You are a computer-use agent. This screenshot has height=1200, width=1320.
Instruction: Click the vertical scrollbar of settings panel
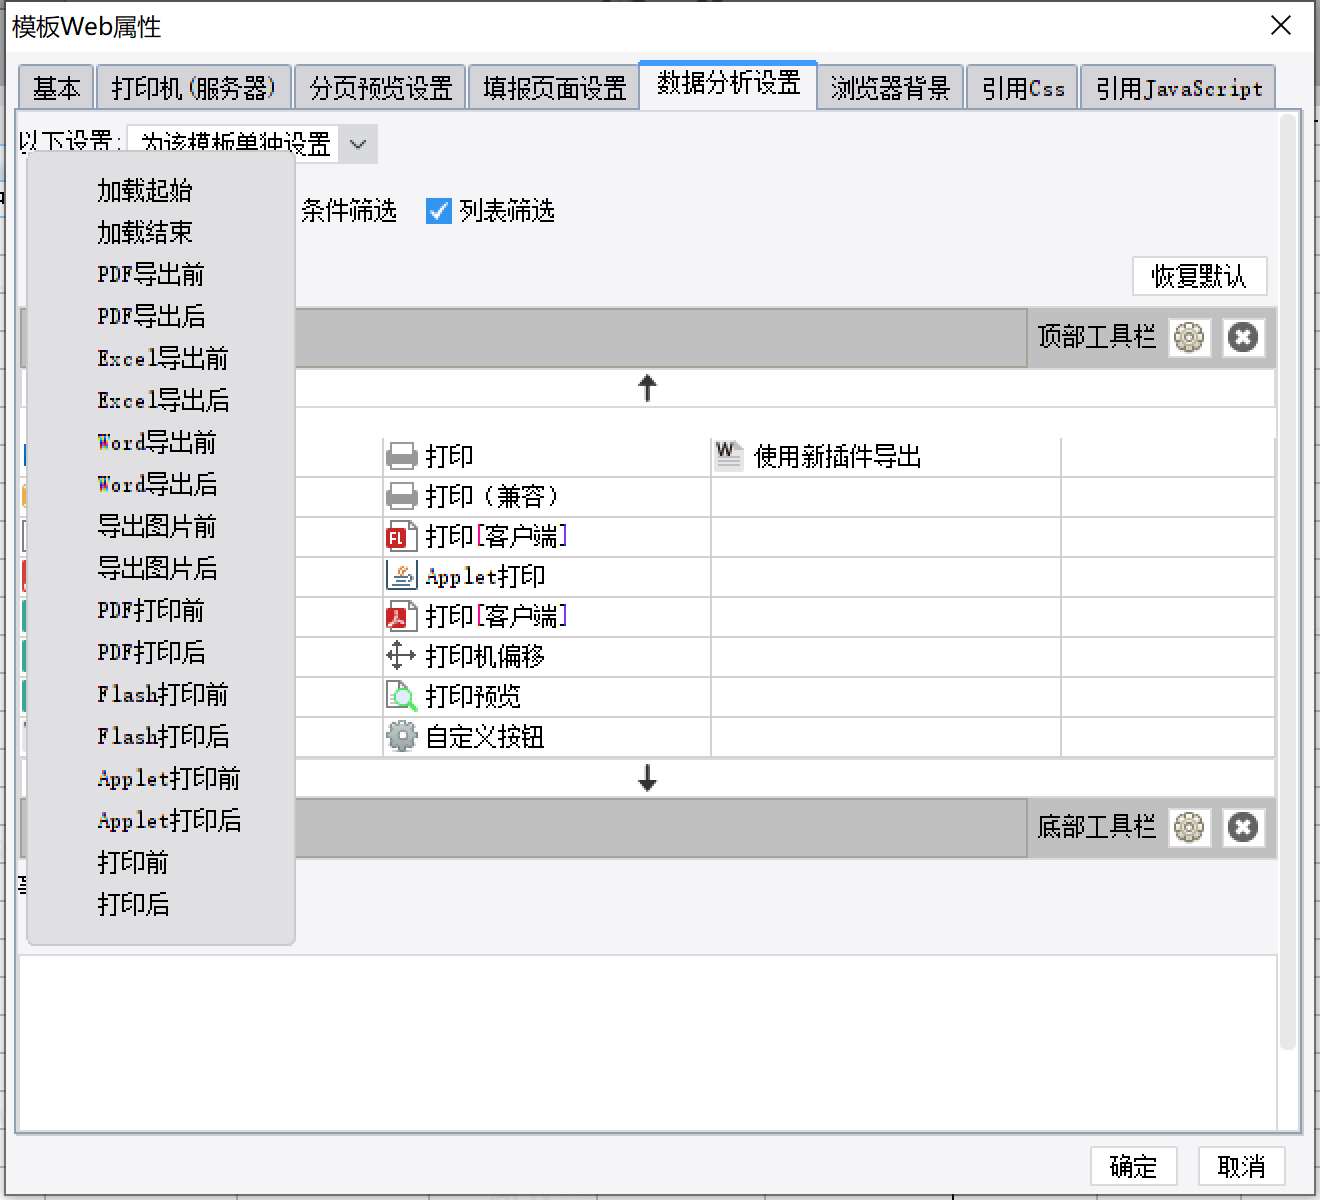point(1289,582)
